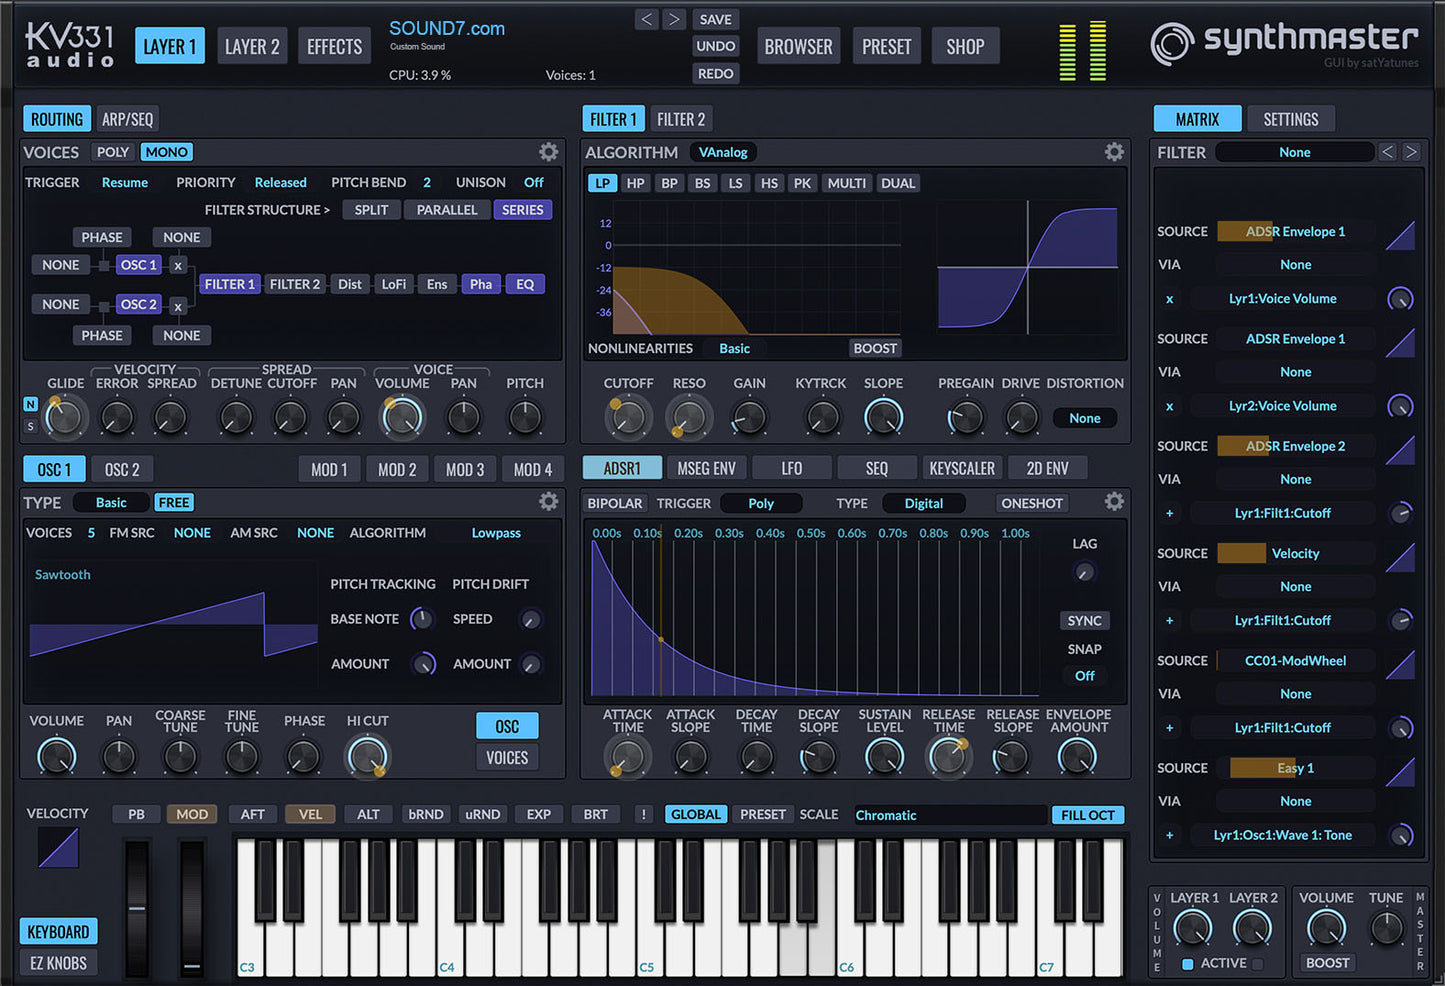1445x986 pixels.
Task: Click the filter Reso knob
Action: (689, 418)
